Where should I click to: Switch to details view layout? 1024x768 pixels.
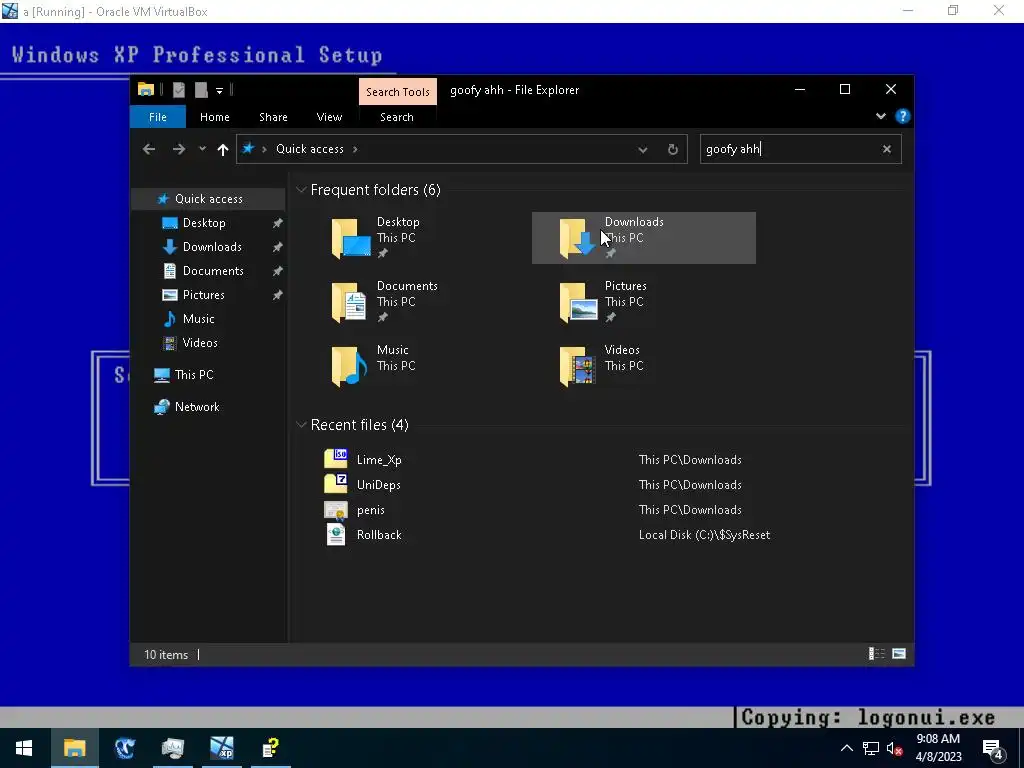[x=876, y=654]
